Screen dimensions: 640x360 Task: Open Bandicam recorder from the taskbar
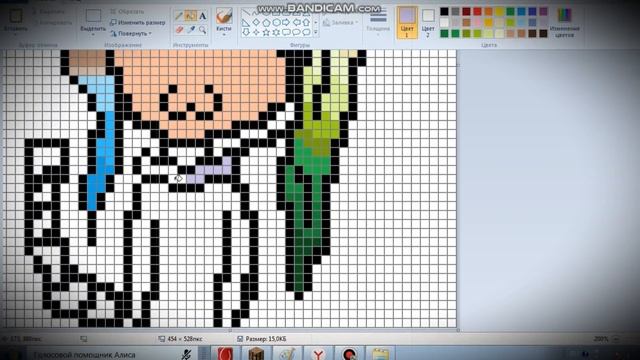point(349,354)
